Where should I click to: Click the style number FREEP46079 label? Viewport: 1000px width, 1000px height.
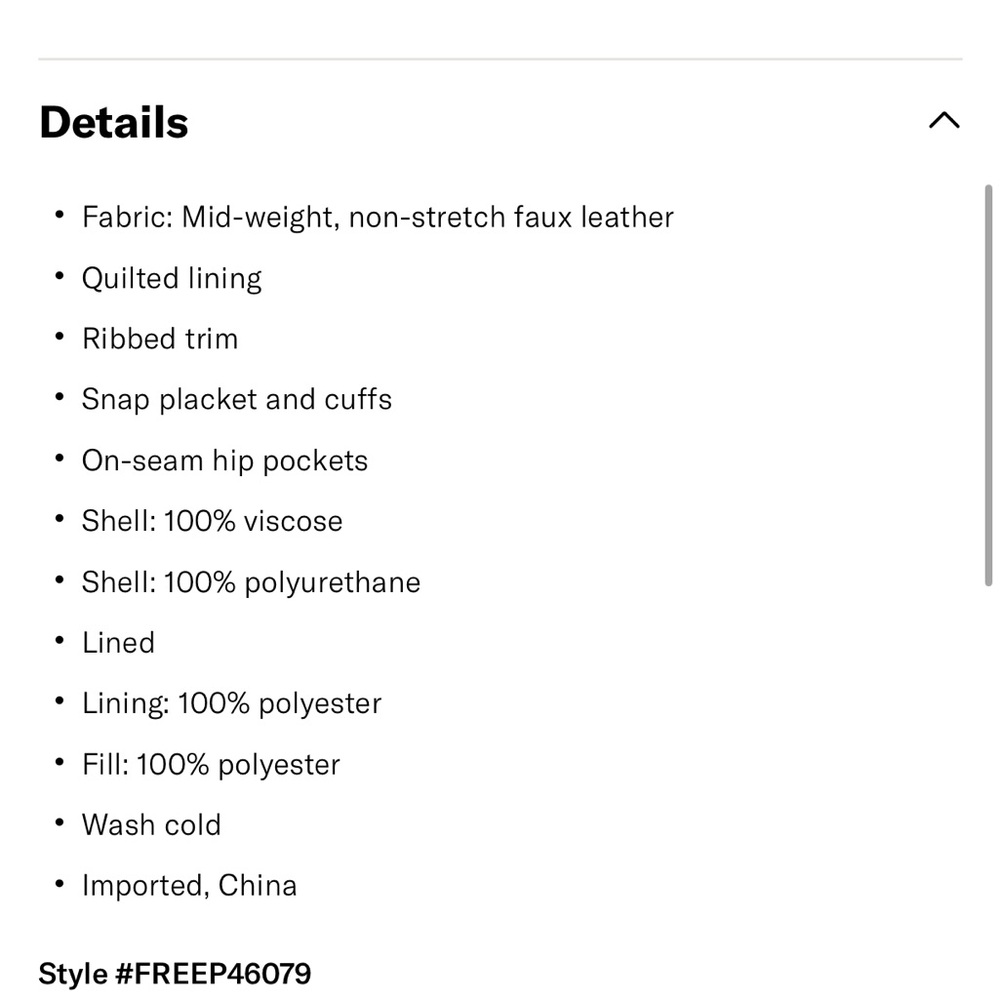point(174,973)
